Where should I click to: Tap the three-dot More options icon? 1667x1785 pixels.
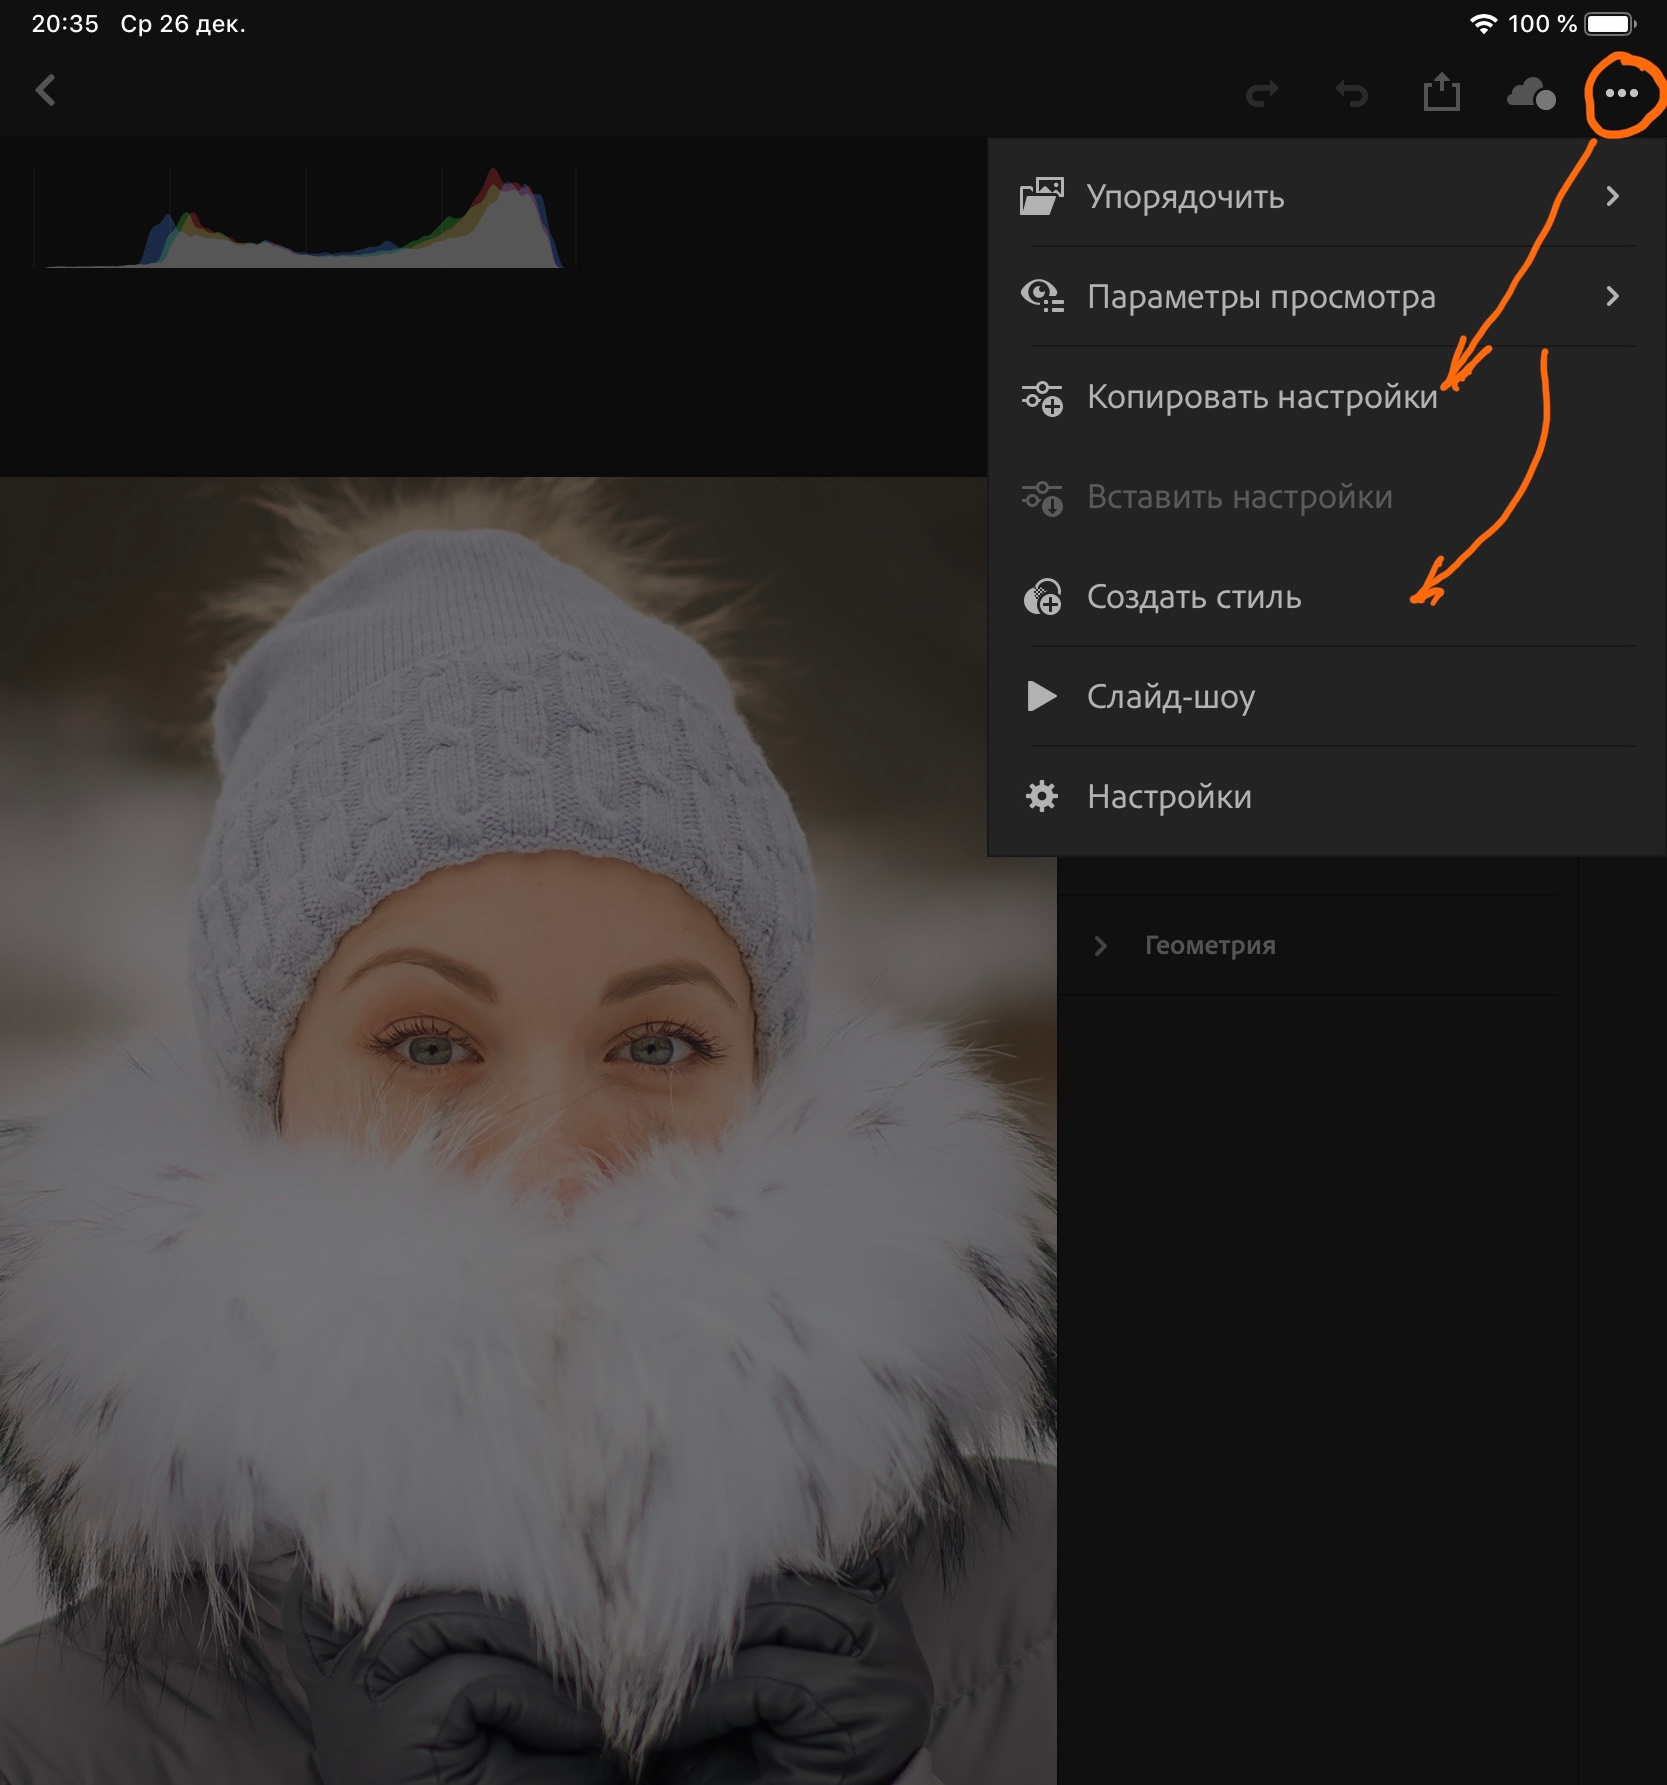pyautogui.click(x=1621, y=93)
